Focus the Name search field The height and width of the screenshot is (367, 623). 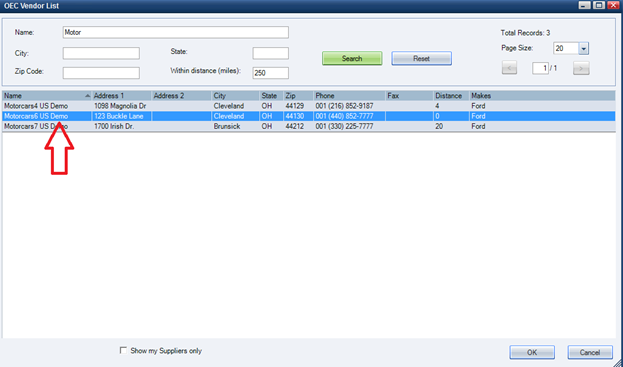tap(176, 33)
